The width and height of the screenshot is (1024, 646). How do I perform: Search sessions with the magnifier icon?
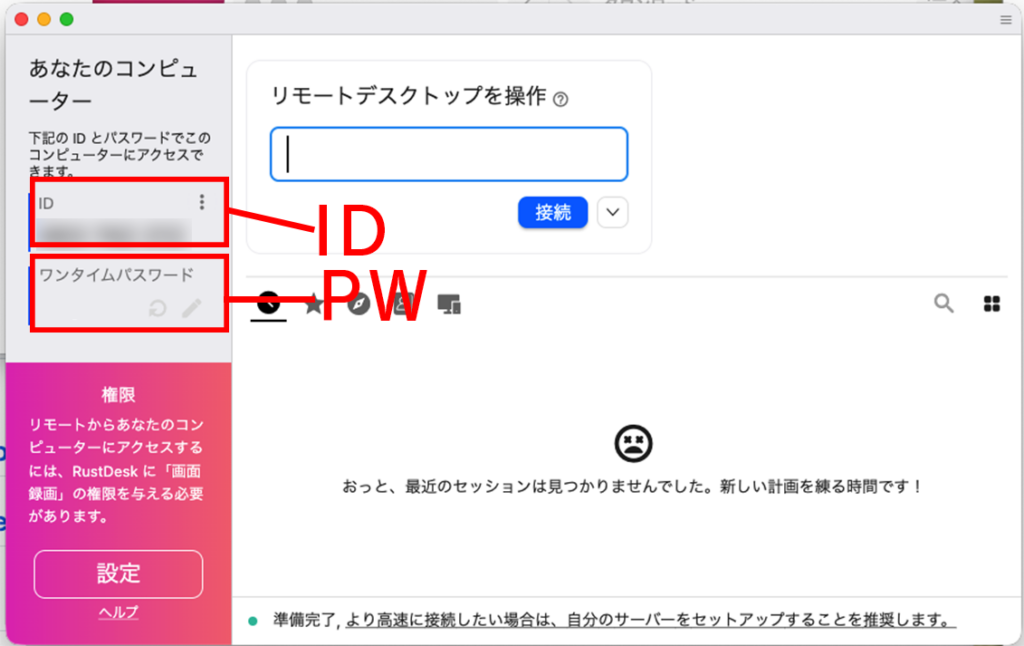tap(943, 303)
